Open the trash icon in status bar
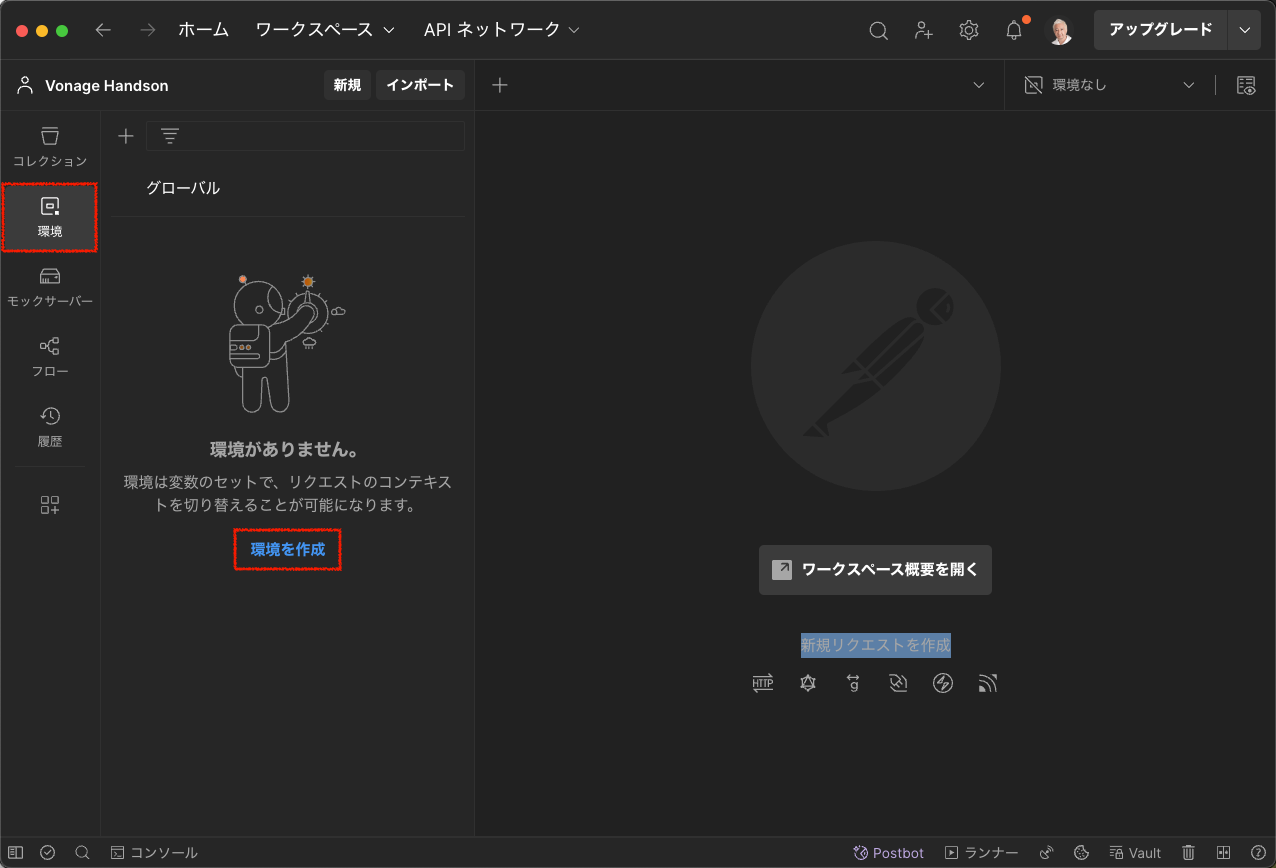1276x868 pixels. click(1188, 853)
